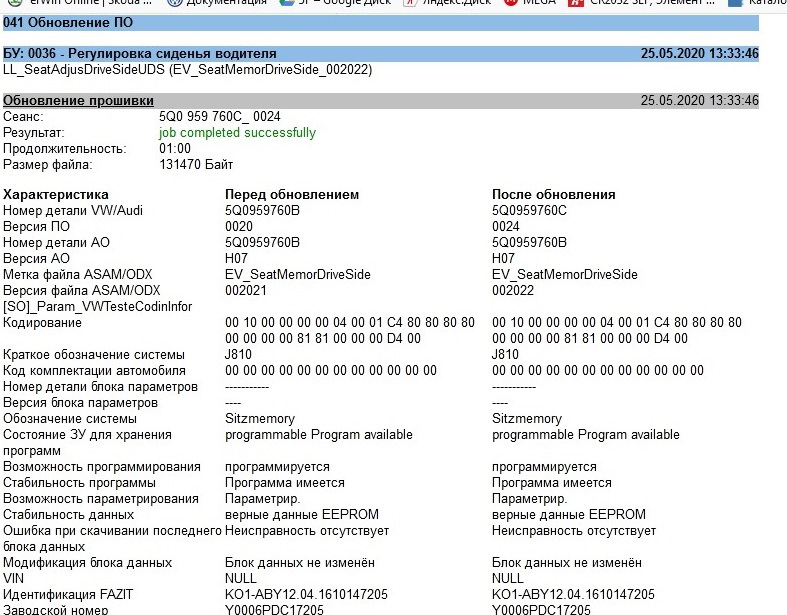Select the green 'job completed successfully' result

pos(237,133)
